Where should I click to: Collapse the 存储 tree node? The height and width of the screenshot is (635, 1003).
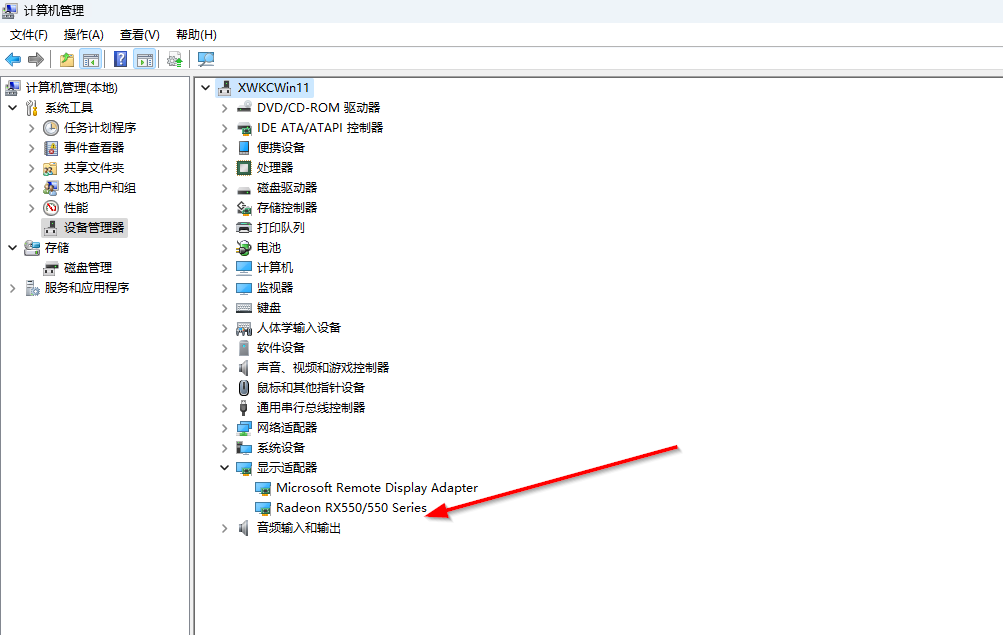click(13, 247)
